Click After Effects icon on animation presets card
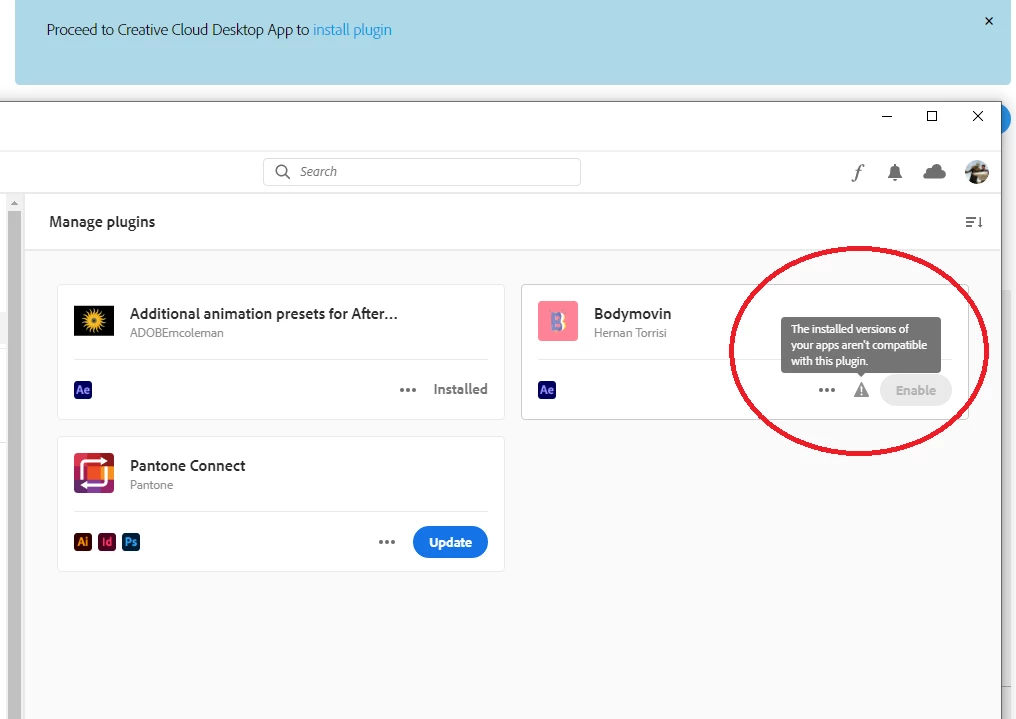This screenshot has height=719, width=1016. [x=83, y=390]
